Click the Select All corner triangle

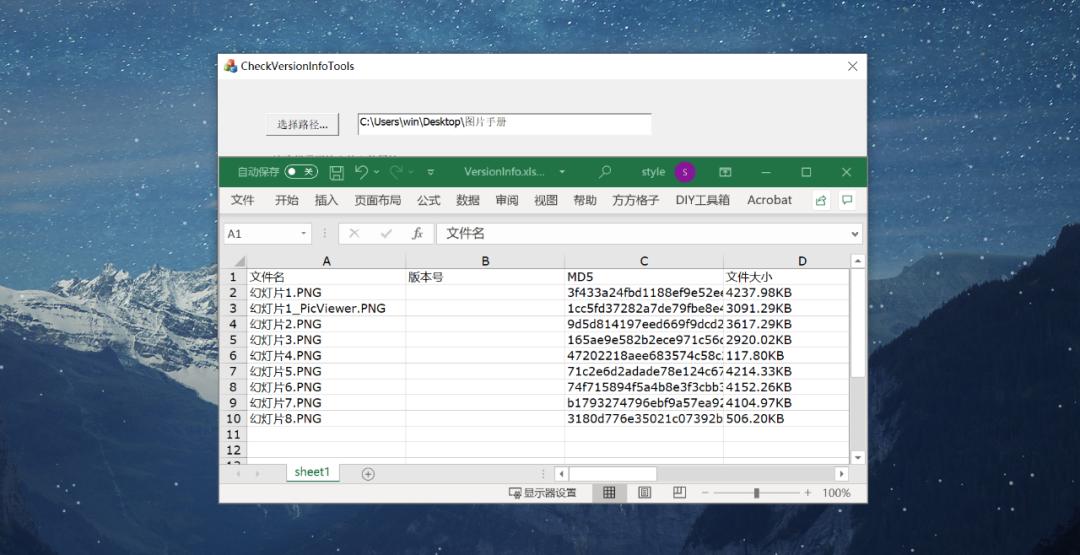[x=238, y=262]
